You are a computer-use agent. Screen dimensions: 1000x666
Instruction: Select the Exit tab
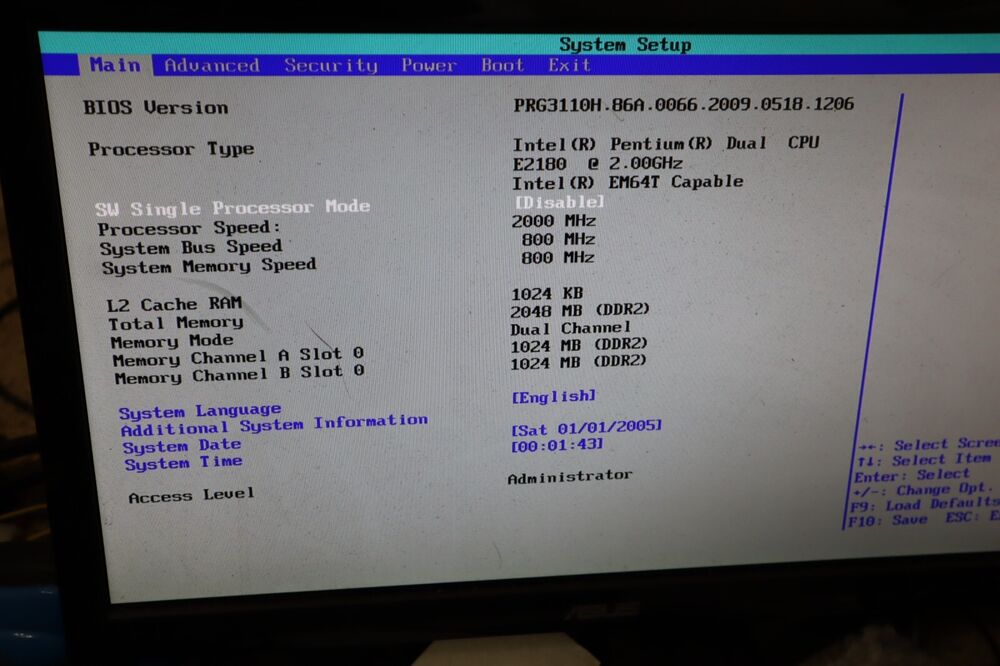569,65
